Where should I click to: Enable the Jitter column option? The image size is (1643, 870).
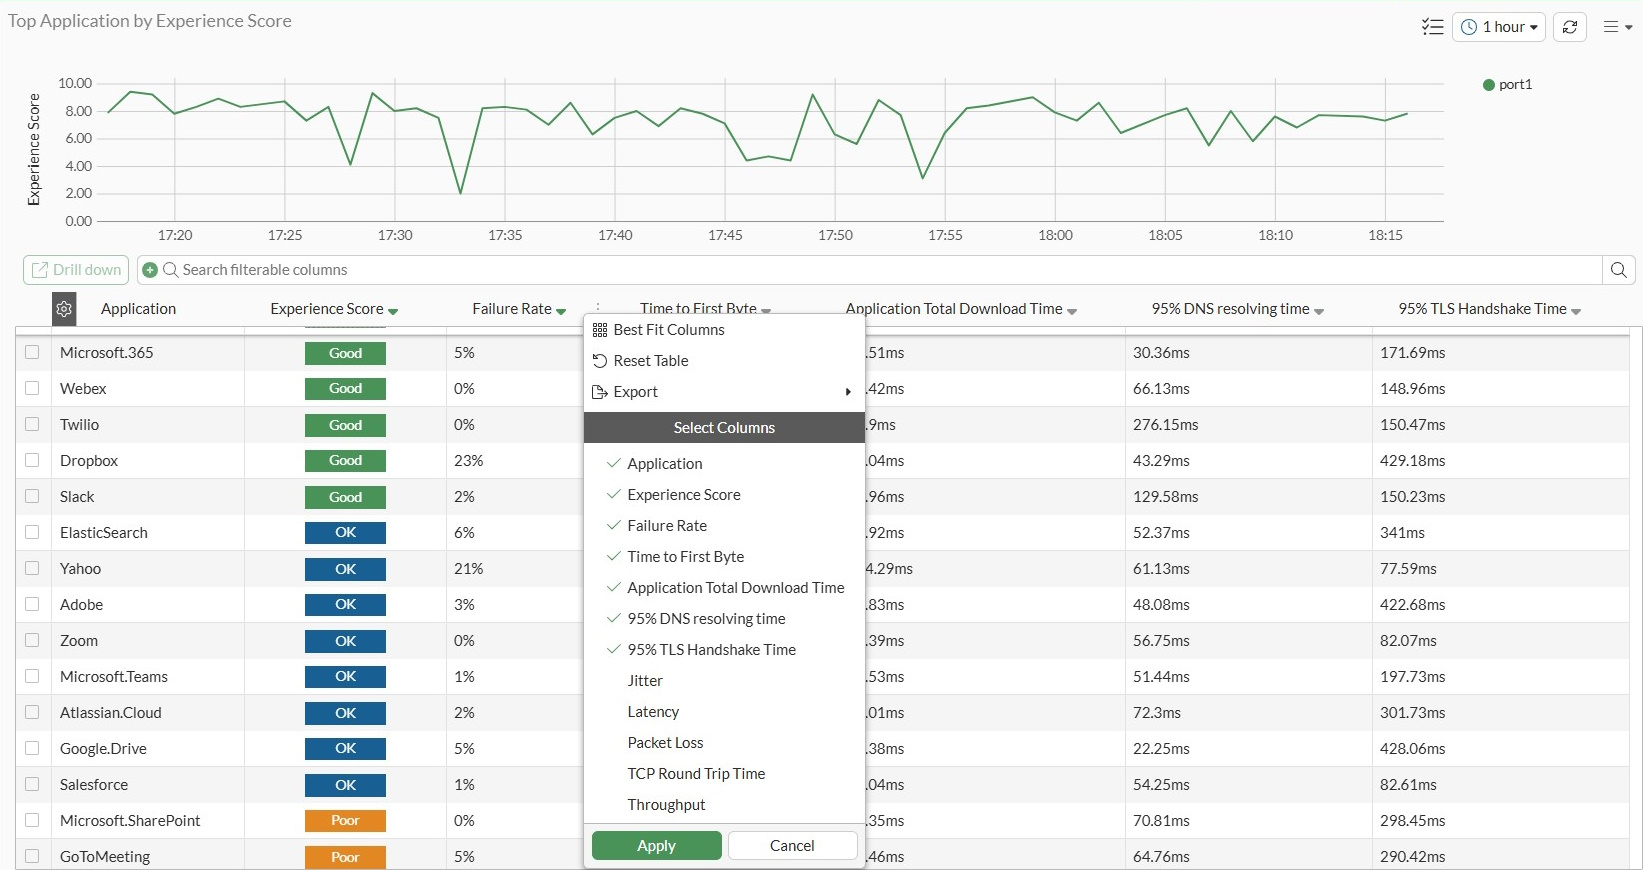tap(645, 681)
